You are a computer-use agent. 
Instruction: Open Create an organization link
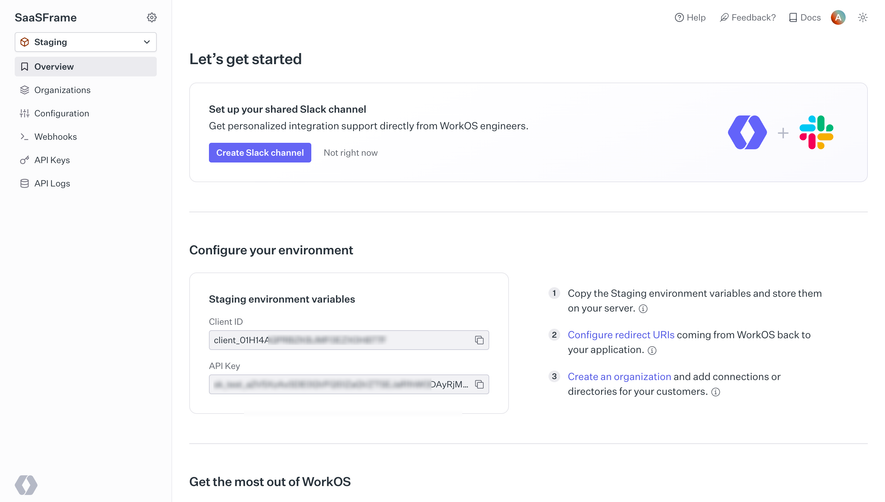coord(619,377)
